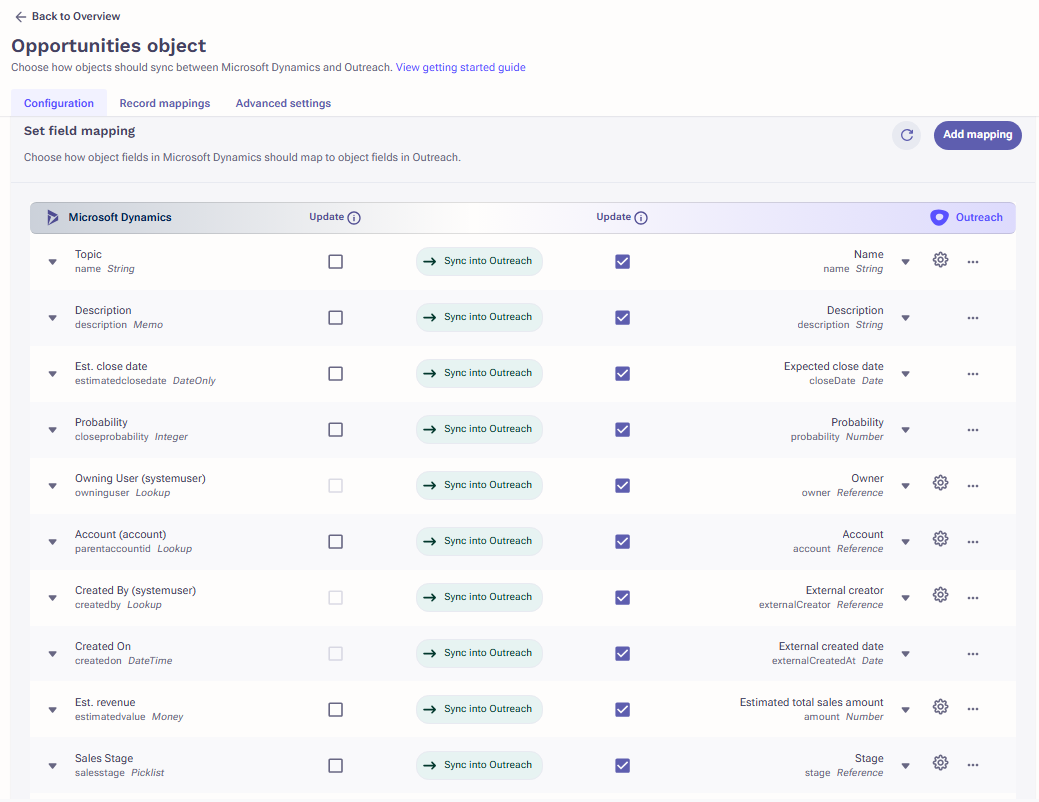
Task: Enable Dynamics update checkbox for Probability
Action: click(336, 430)
